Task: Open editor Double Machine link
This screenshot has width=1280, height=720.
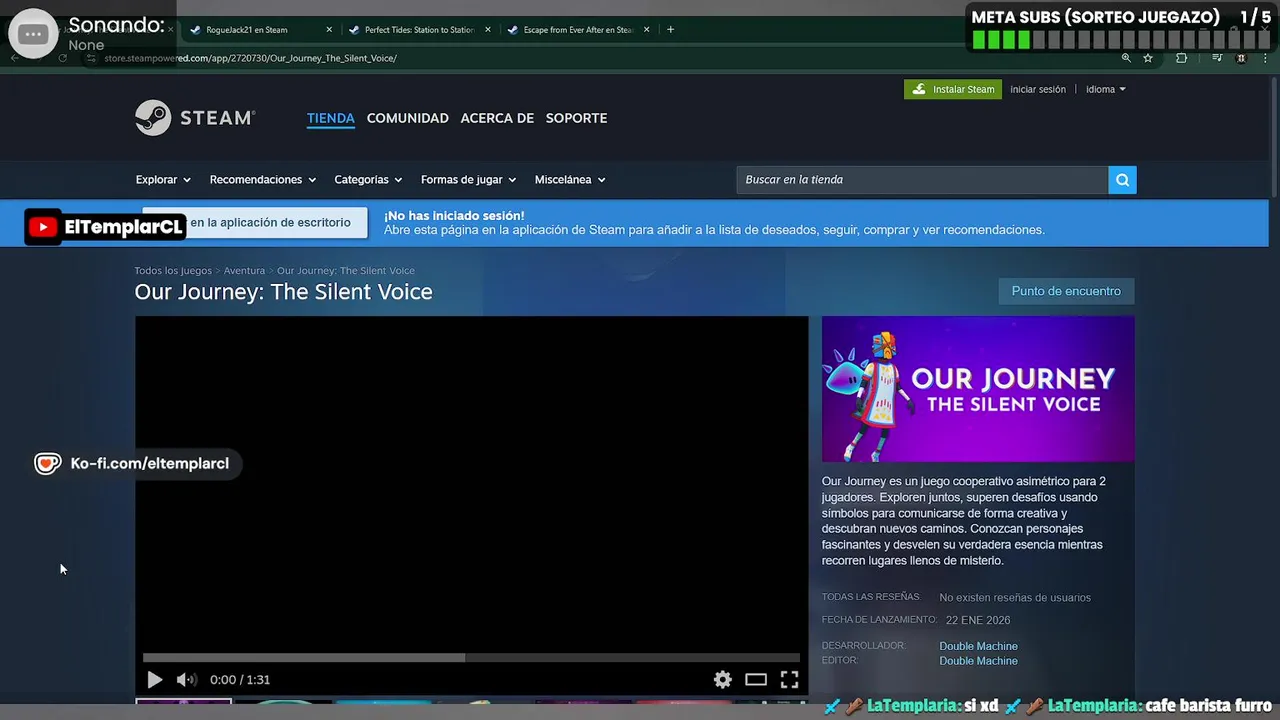Action: 978,661
